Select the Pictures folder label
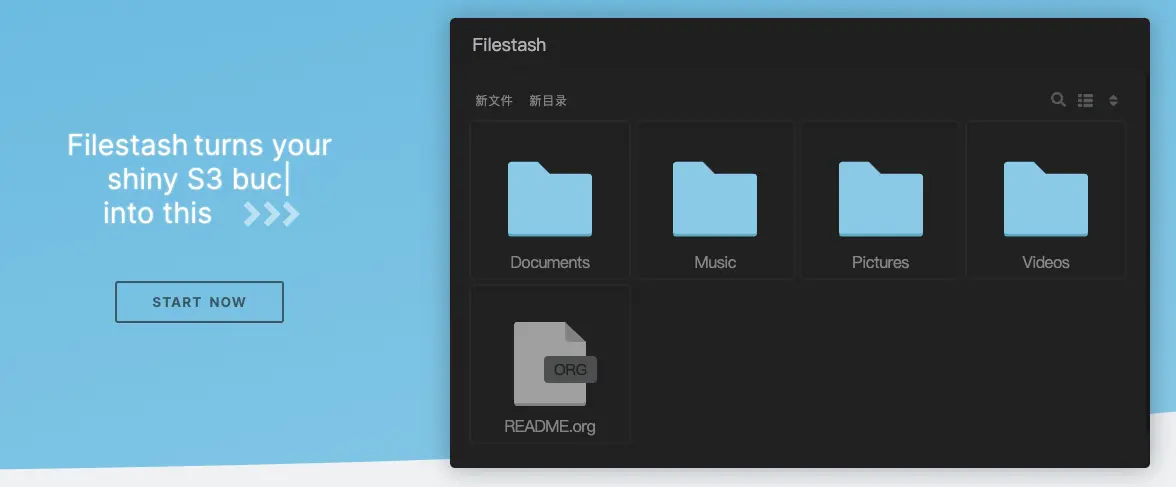The width and height of the screenshot is (1176, 487). (x=880, y=262)
